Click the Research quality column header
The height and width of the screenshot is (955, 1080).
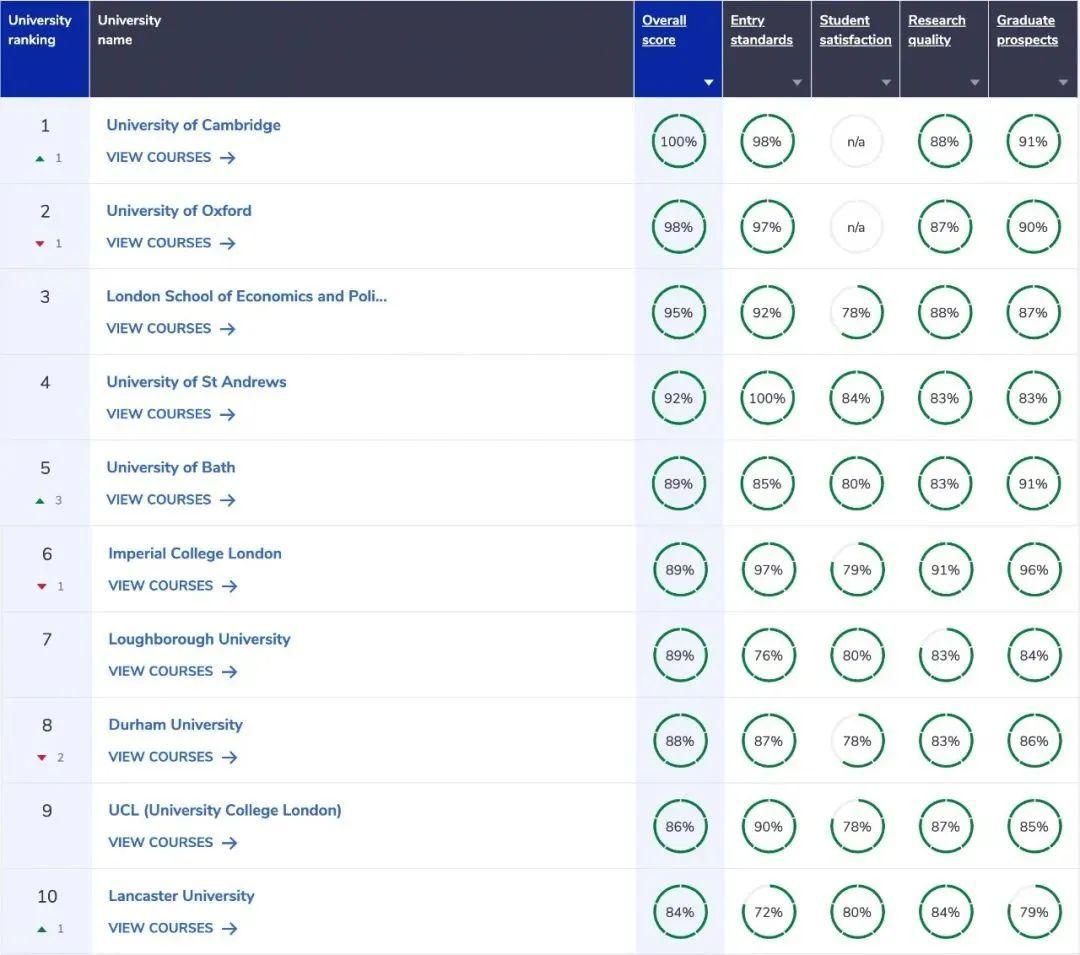tap(936, 30)
